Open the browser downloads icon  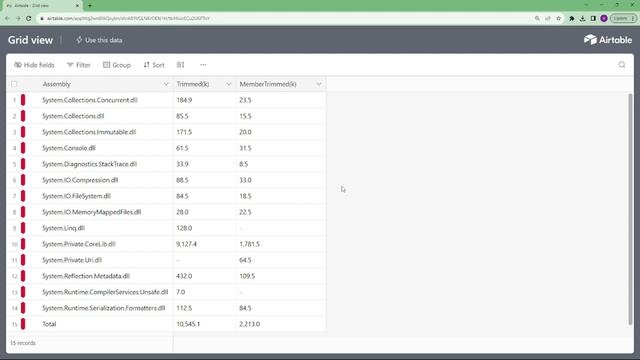point(582,18)
